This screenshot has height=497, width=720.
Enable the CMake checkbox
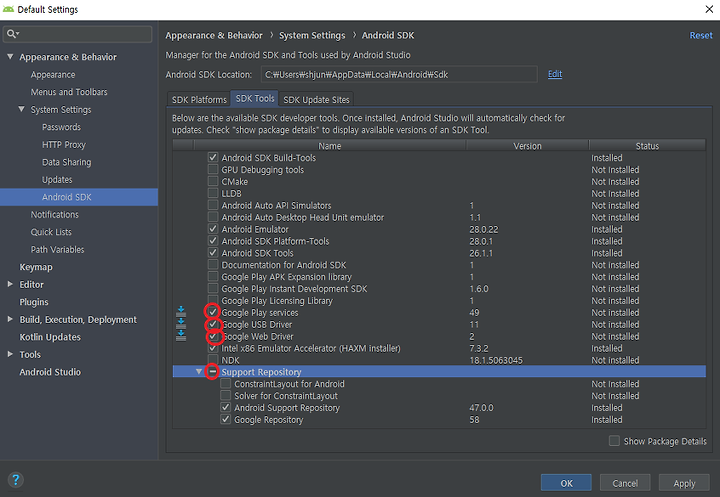[213, 181]
